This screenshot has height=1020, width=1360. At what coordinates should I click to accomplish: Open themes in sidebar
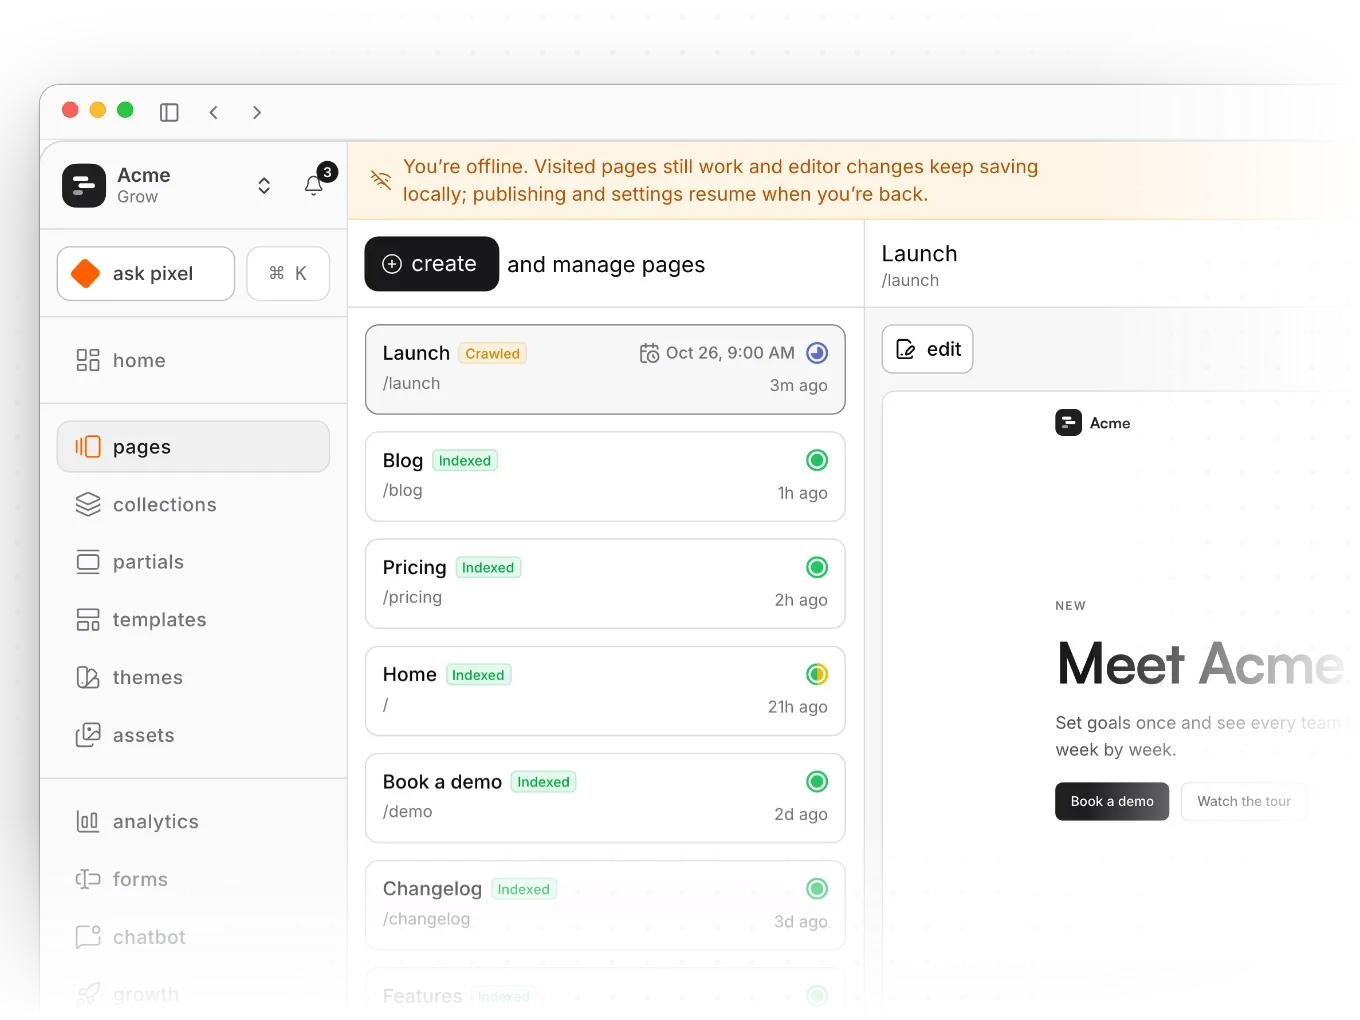click(x=193, y=677)
